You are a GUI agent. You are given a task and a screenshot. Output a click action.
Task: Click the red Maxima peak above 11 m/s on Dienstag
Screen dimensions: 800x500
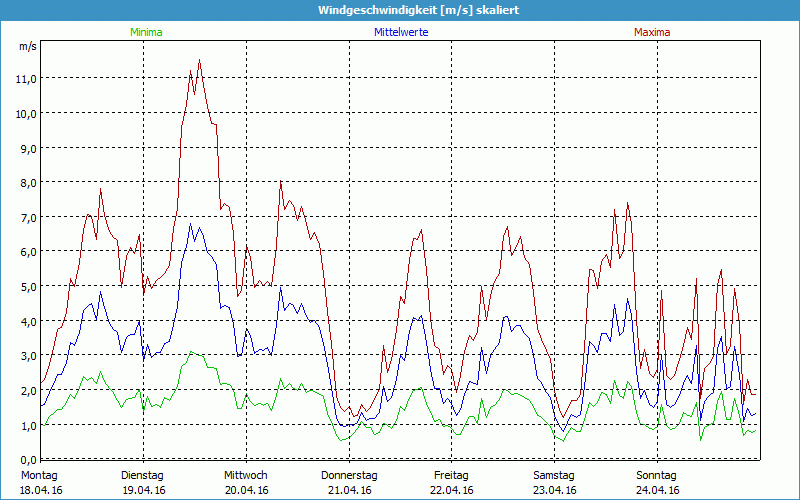[199, 60]
